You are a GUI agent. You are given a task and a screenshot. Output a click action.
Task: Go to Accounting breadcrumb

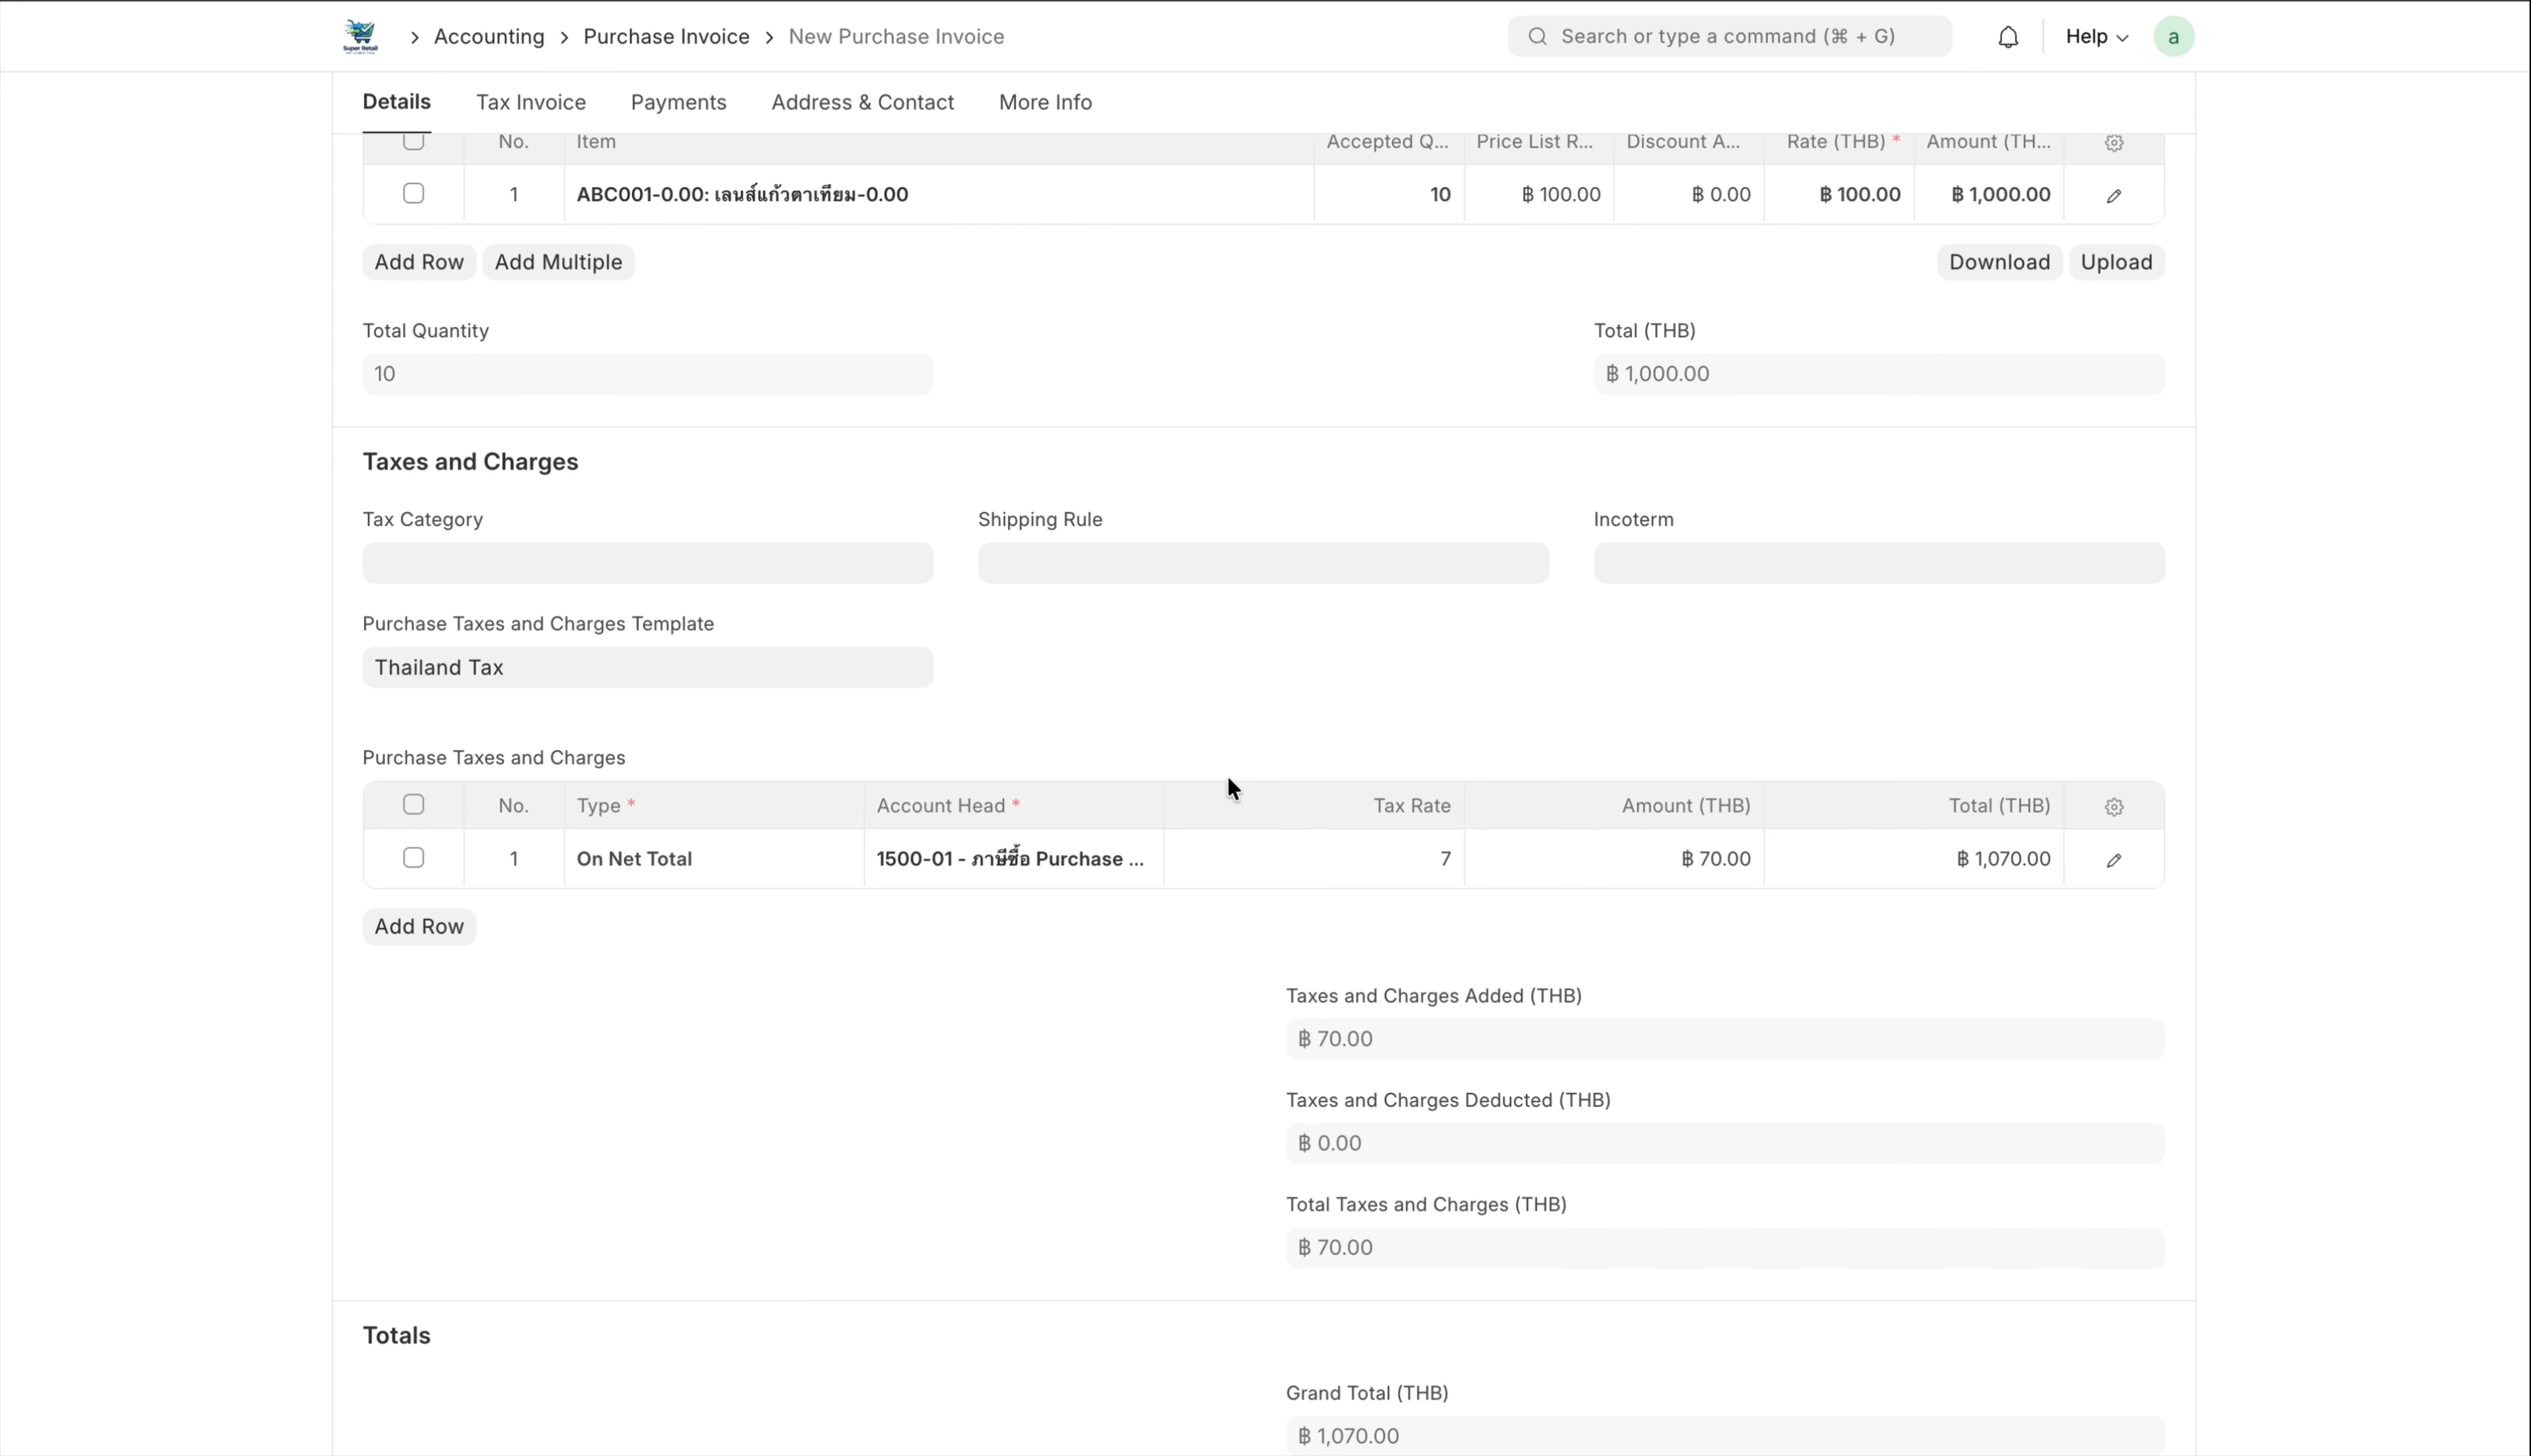(489, 37)
